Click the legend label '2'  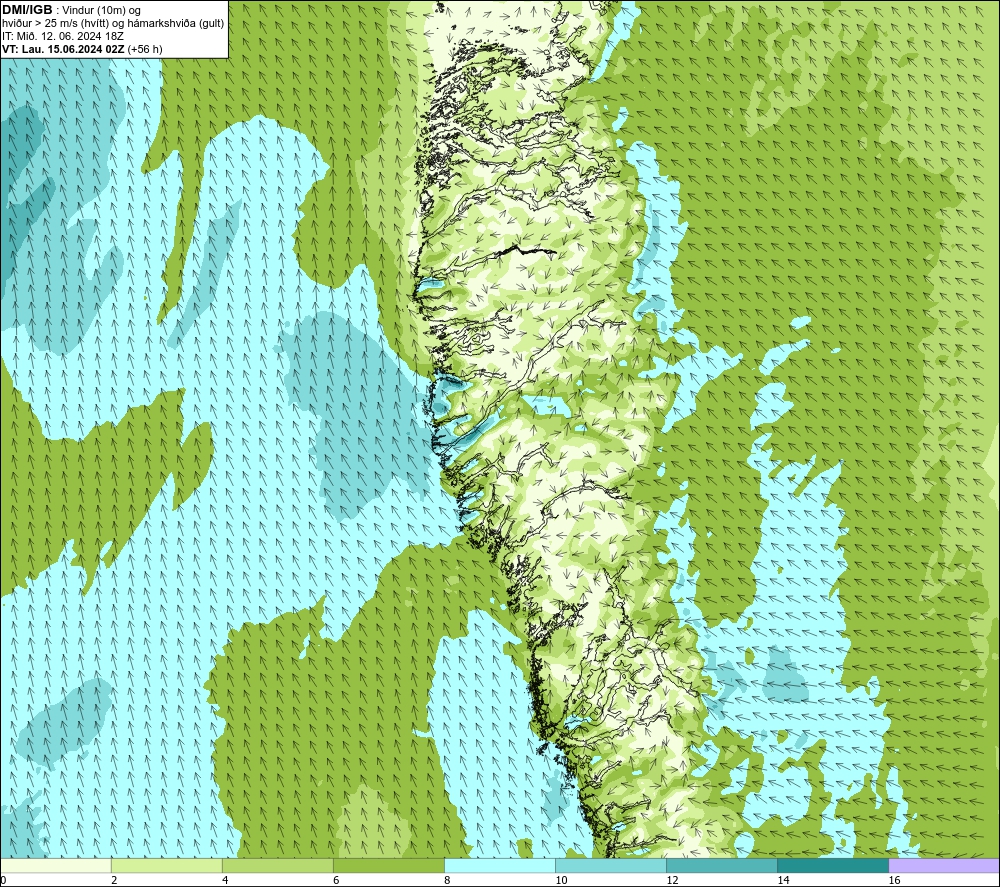click(x=114, y=880)
